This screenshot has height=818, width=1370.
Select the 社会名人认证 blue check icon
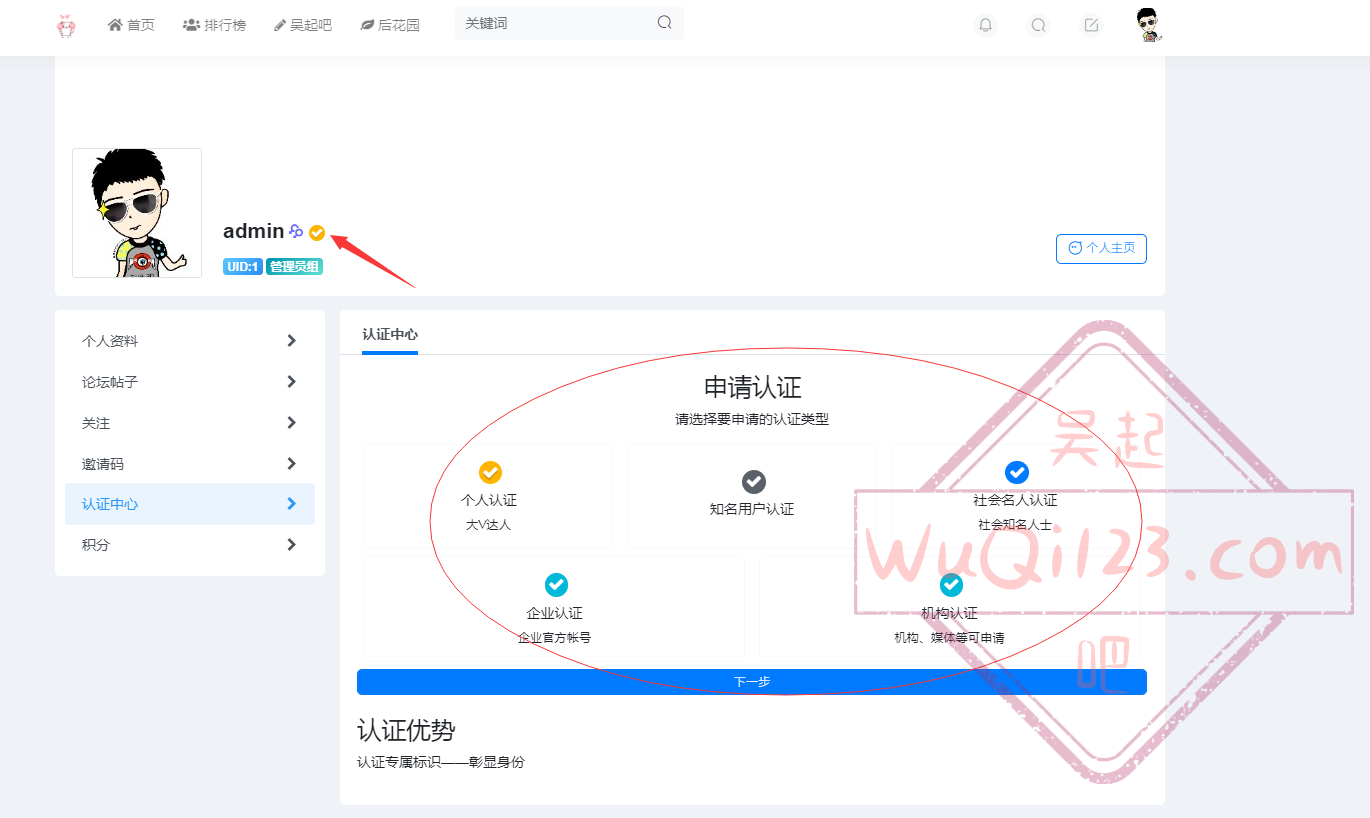tap(1016, 472)
